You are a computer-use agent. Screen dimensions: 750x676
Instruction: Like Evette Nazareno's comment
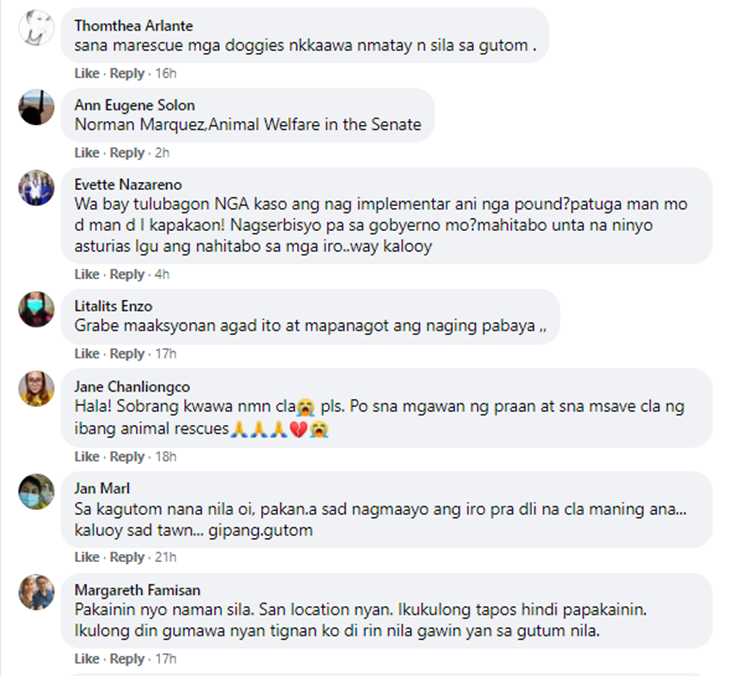(87, 275)
